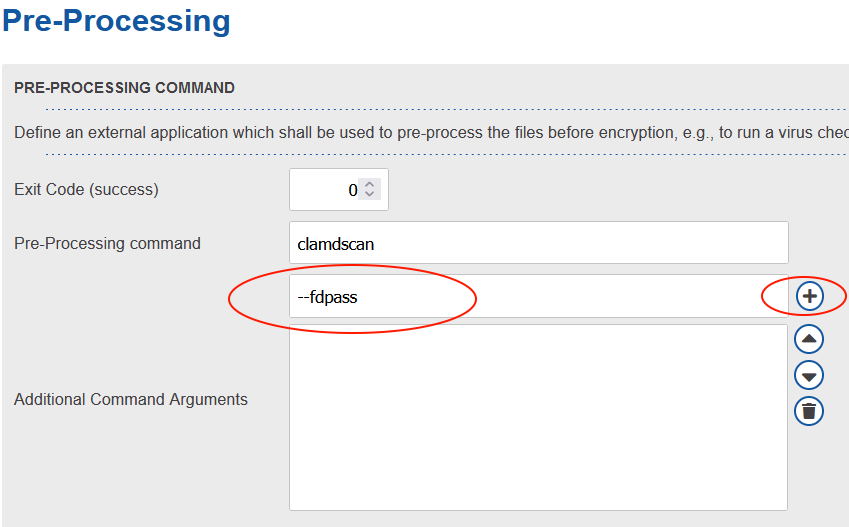Delete selected argument with trash icon
The height and width of the screenshot is (527, 849).
click(x=809, y=411)
